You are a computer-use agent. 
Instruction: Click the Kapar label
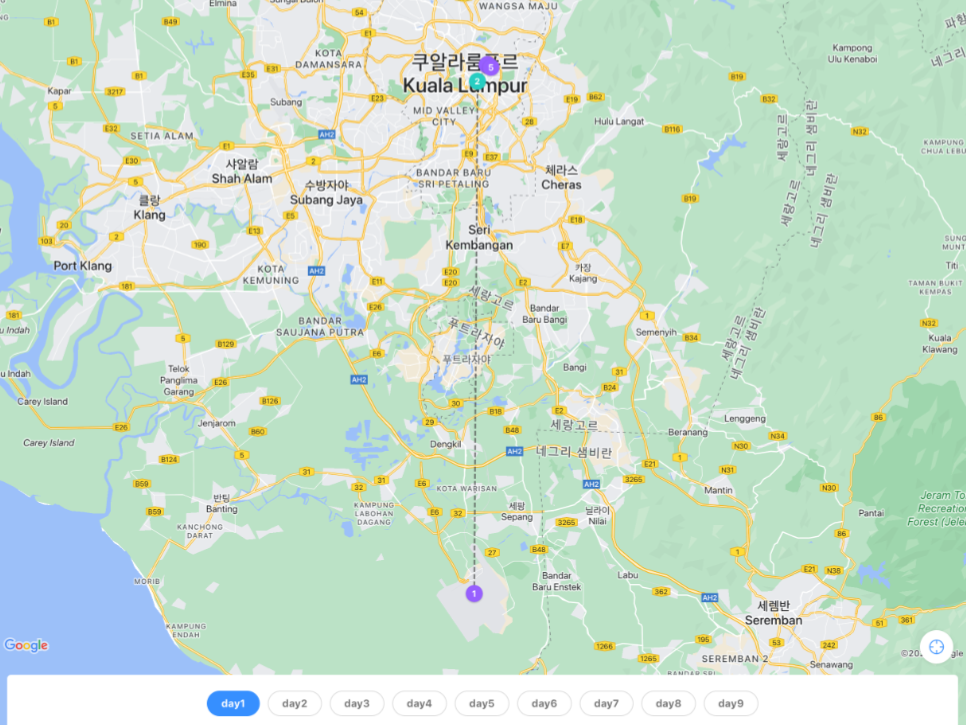point(59,91)
